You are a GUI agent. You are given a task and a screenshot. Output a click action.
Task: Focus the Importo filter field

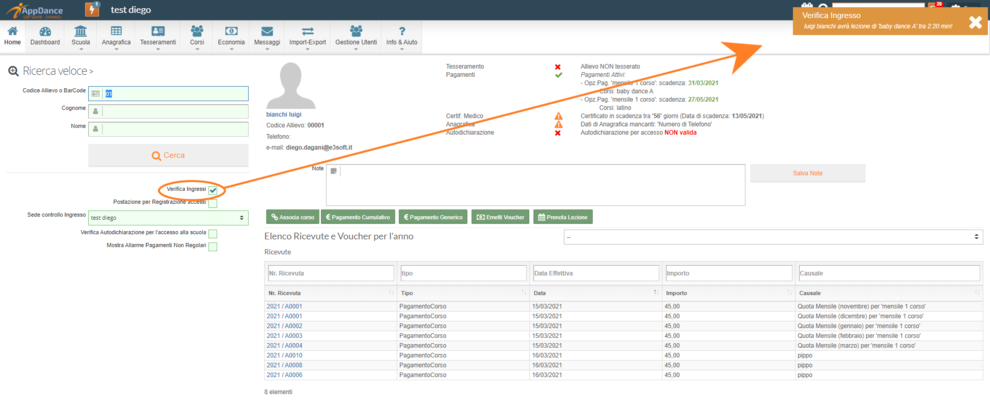729,273
